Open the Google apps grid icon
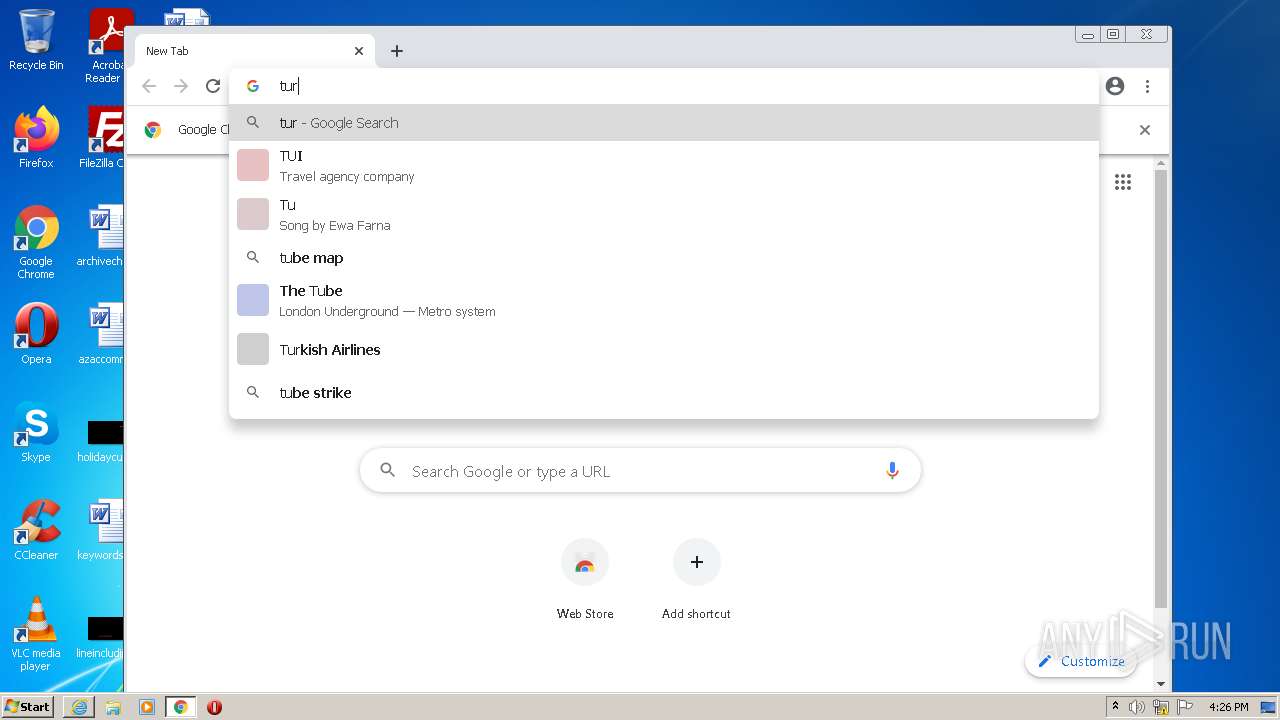 pos(1123,182)
